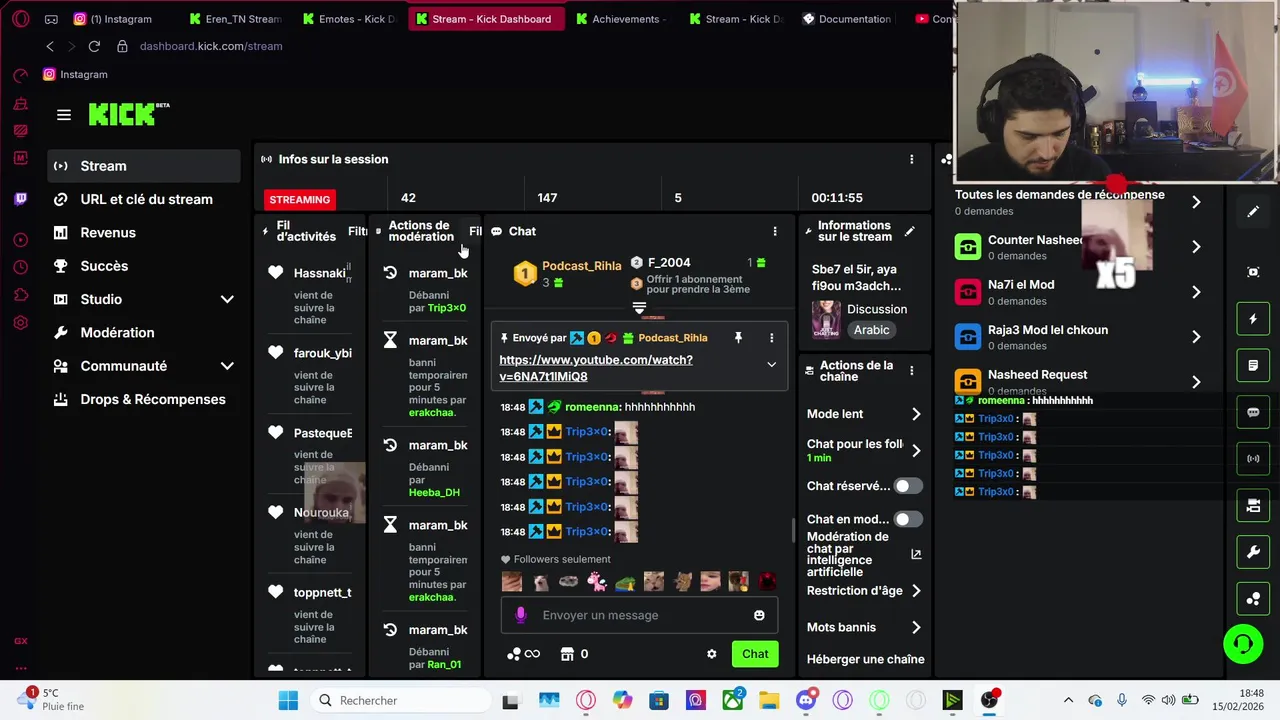The height and width of the screenshot is (720, 1280).
Task: Click the chat bubble icon in right toolbar
Action: click(x=1253, y=412)
